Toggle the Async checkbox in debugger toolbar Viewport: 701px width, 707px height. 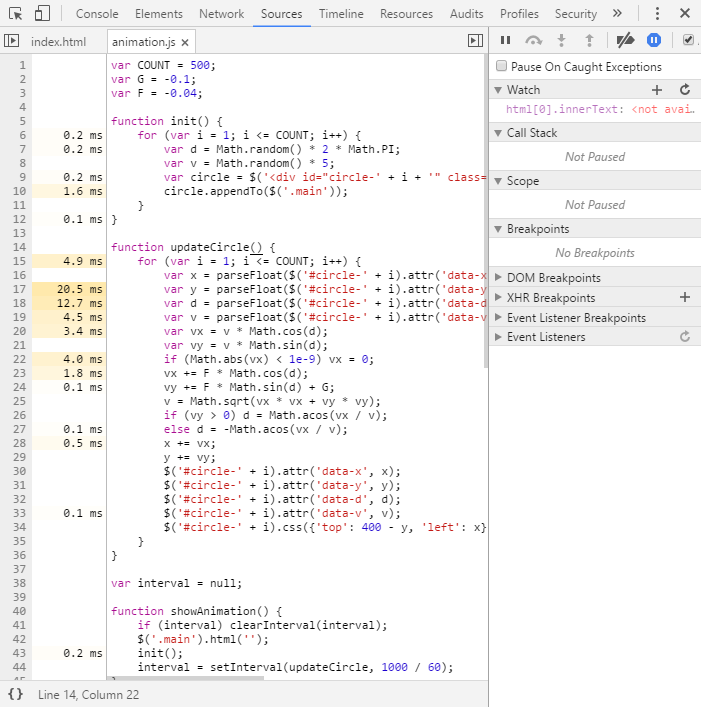tap(688, 40)
